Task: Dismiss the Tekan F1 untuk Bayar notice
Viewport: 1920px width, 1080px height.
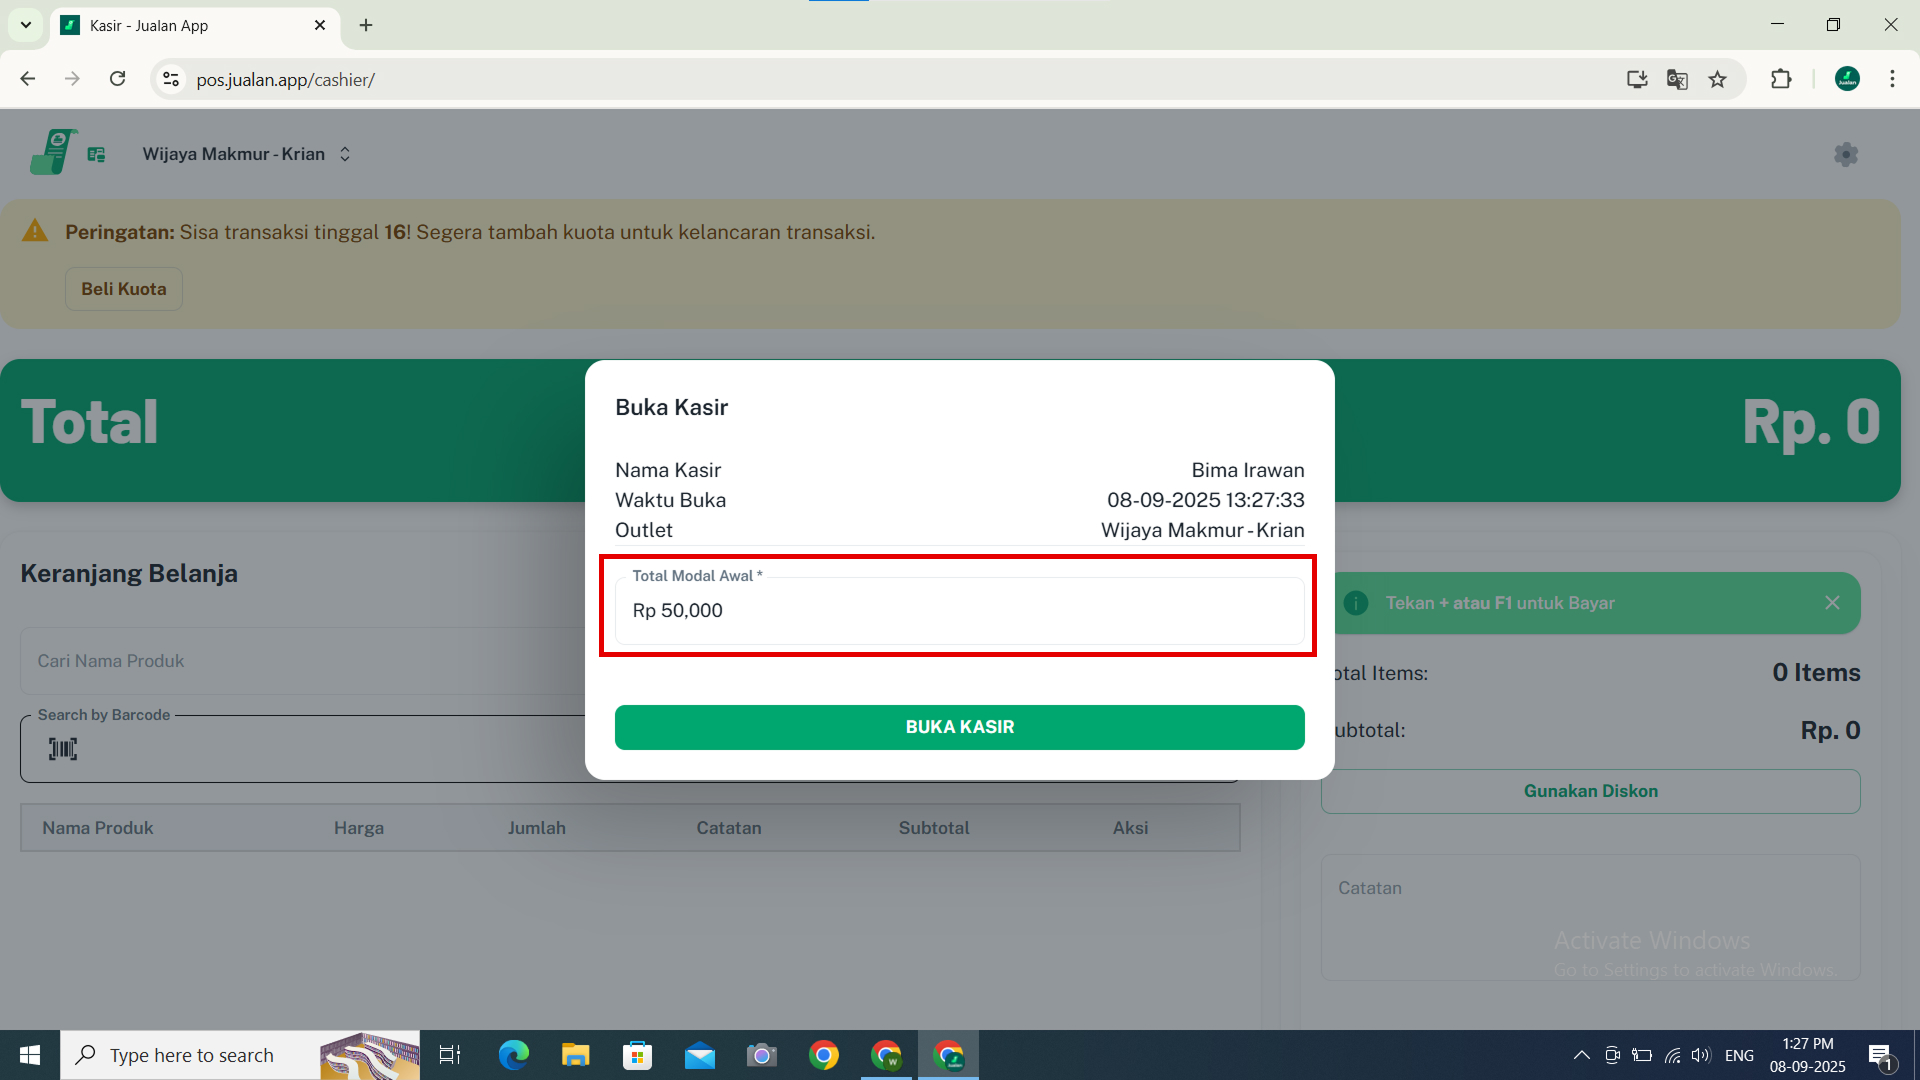Action: point(1832,603)
